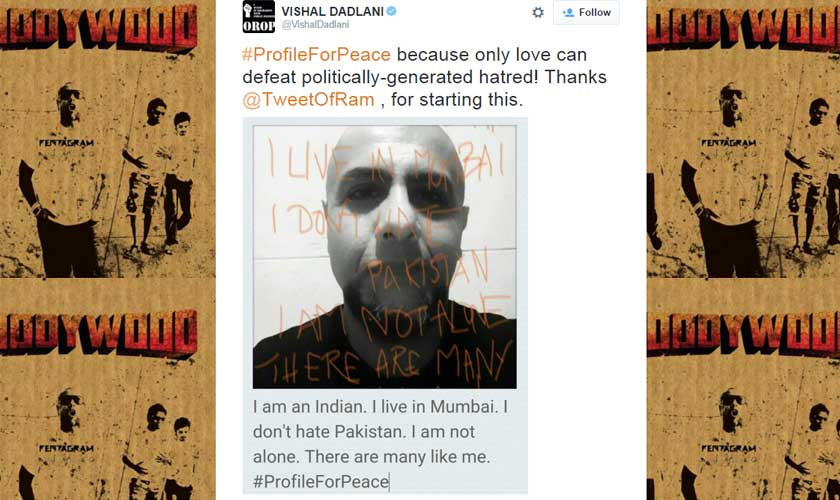The height and width of the screenshot is (500, 840).
Task: Click the #ProfileForPeace hashtag in the caption
Action: (321, 481)
